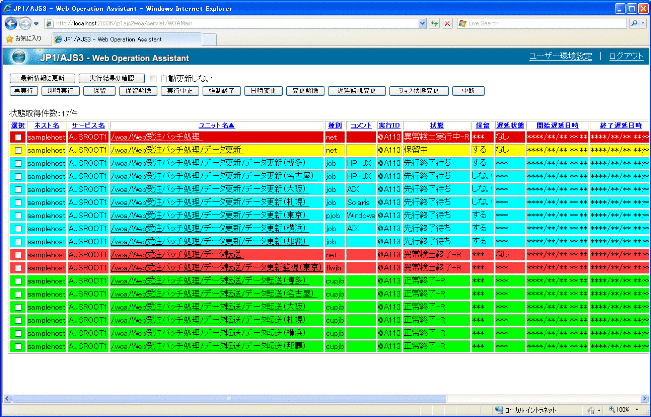Toggle the 自動更新しない auto-refresh checkbox
Viewport: 651px width, 417px height.
coord(153,77)
